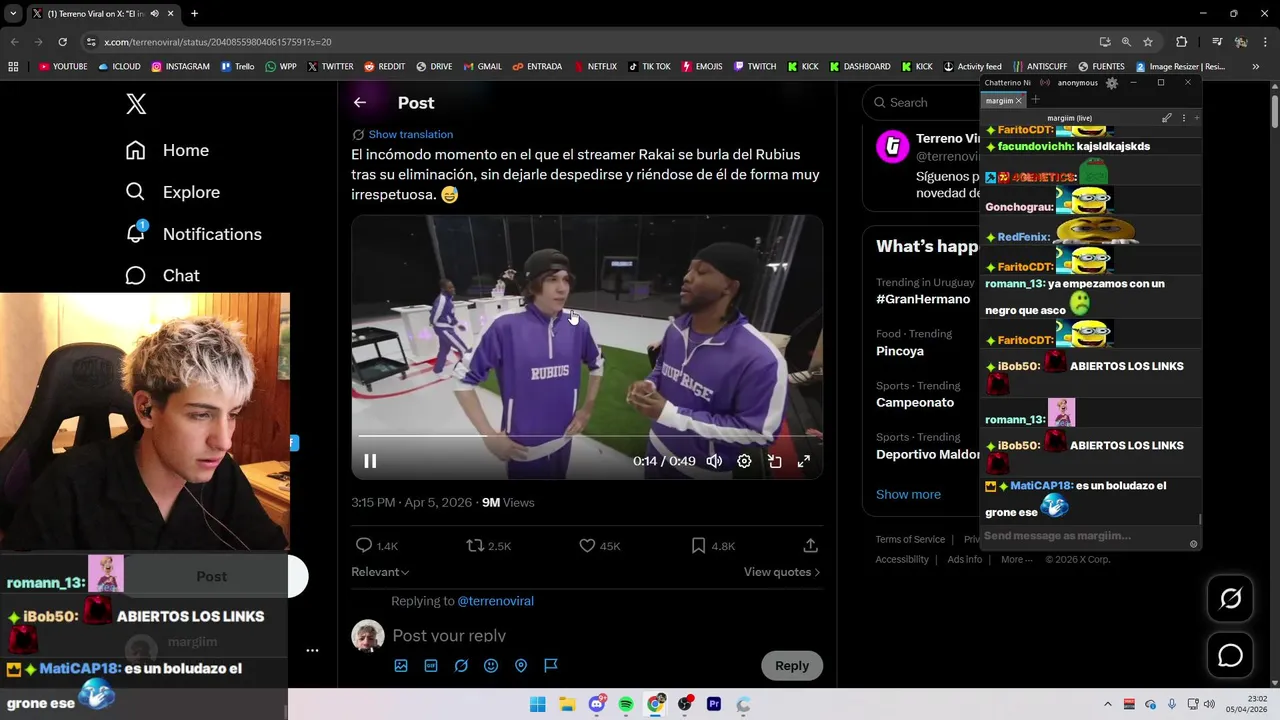The image size is (1280, 720).
Task: Open Accessibility footer link
Action: pos(902,559)
